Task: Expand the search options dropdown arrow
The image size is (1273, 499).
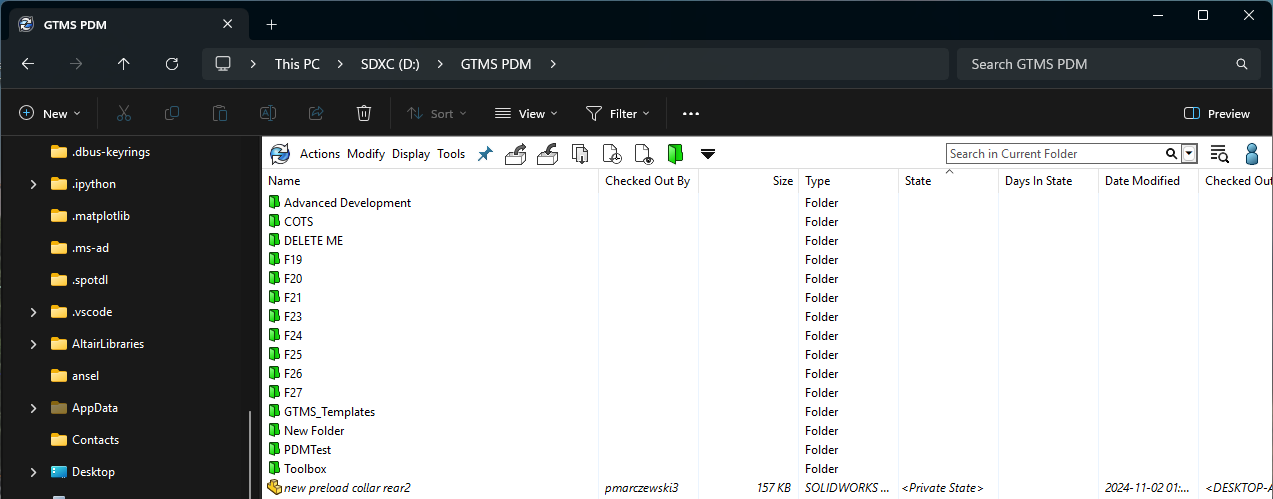Action: coord(1189,154)
